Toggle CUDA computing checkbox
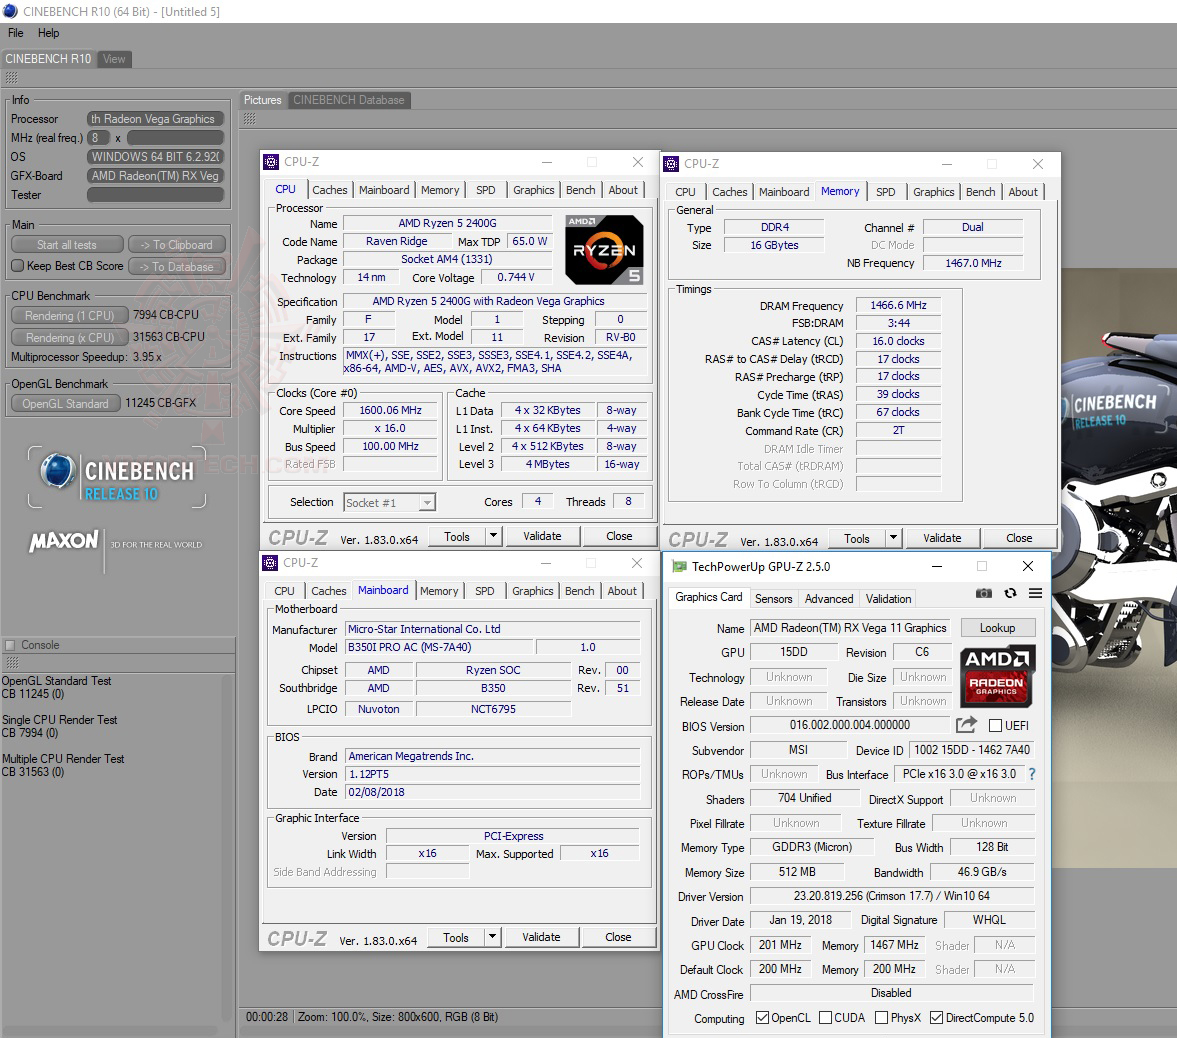The width and height of the screenshot is (1177, 1038). tap(825, 1018)
